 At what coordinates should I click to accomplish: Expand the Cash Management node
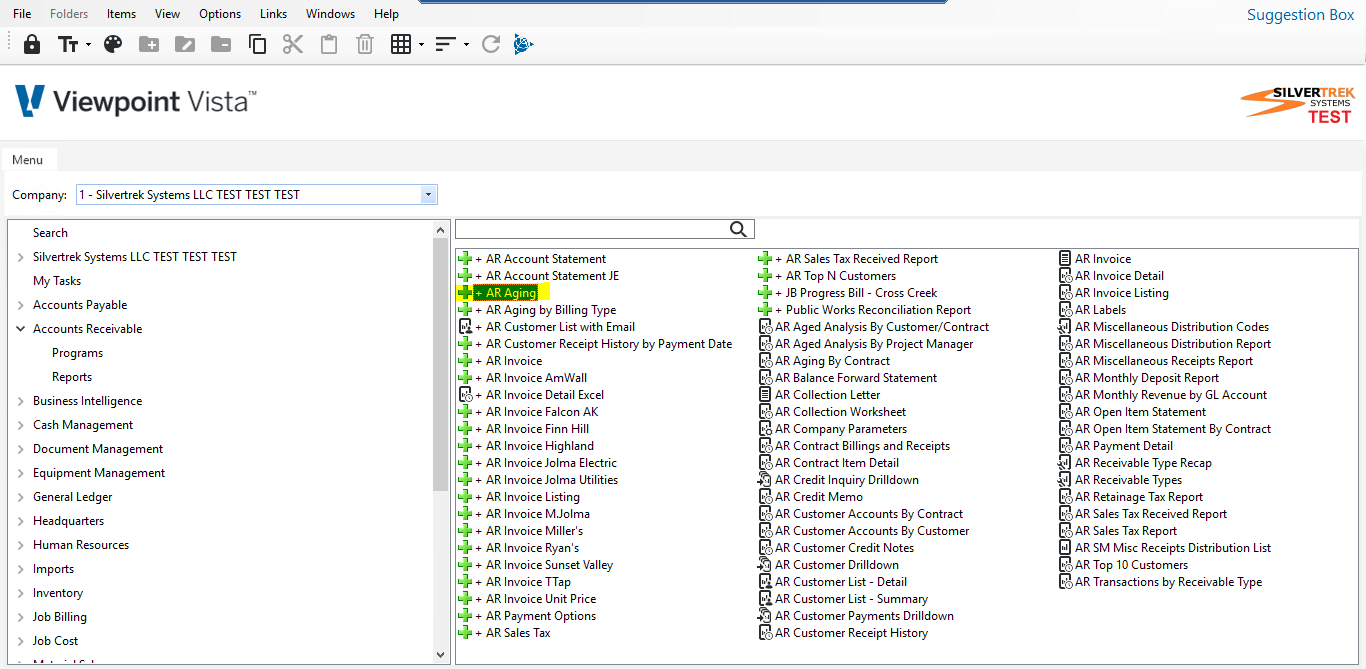21,425
